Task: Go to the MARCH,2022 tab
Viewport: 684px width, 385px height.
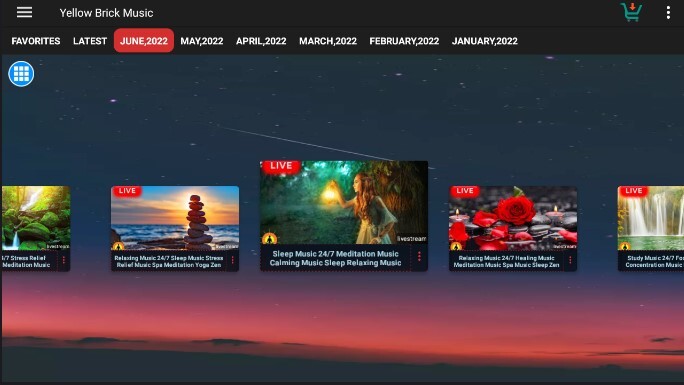Action: pos(328,41)
